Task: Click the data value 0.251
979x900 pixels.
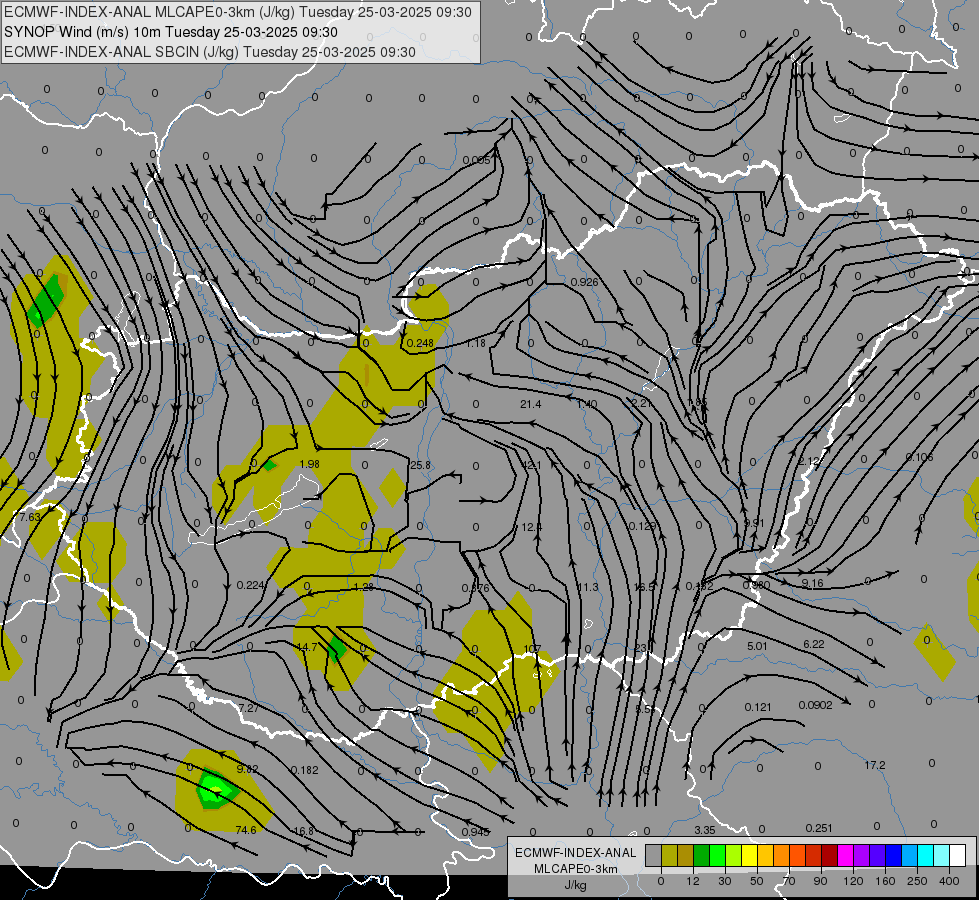Action: [819, 828]
